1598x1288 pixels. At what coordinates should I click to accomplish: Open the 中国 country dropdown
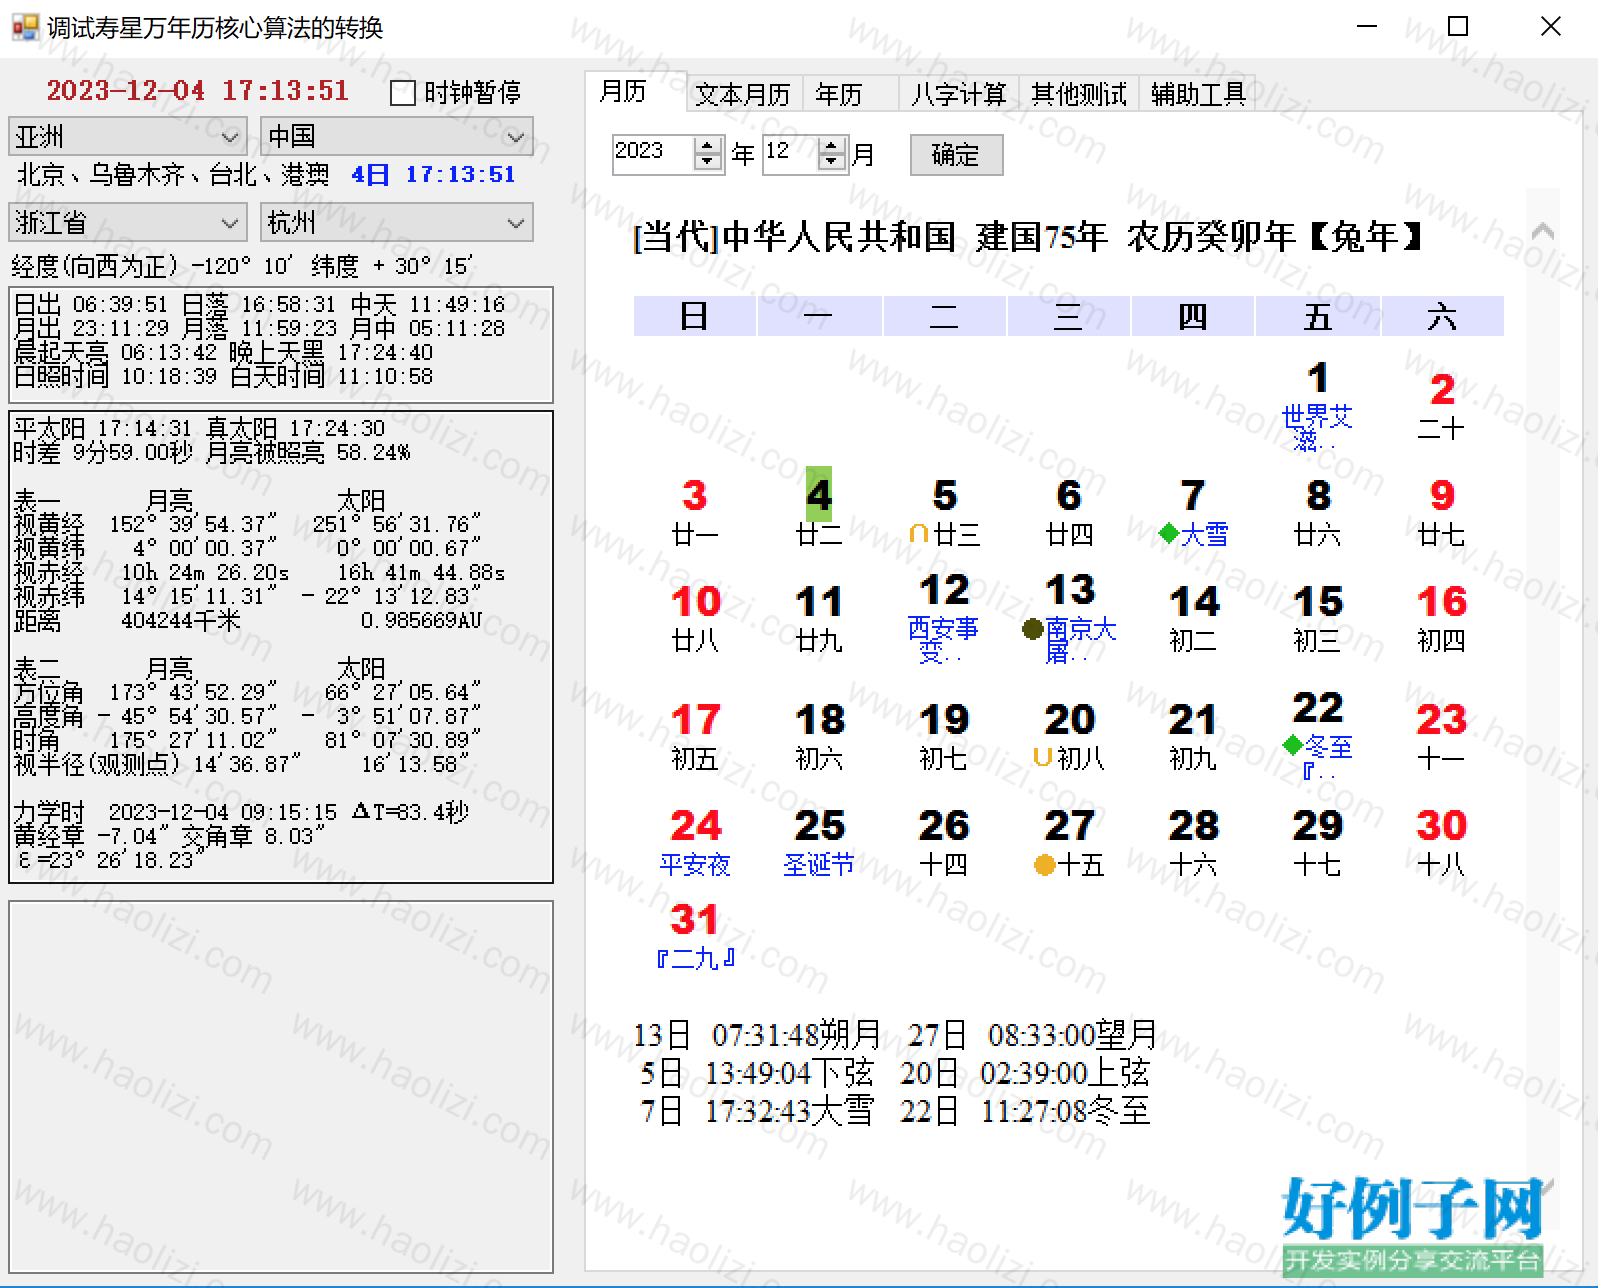396,136
